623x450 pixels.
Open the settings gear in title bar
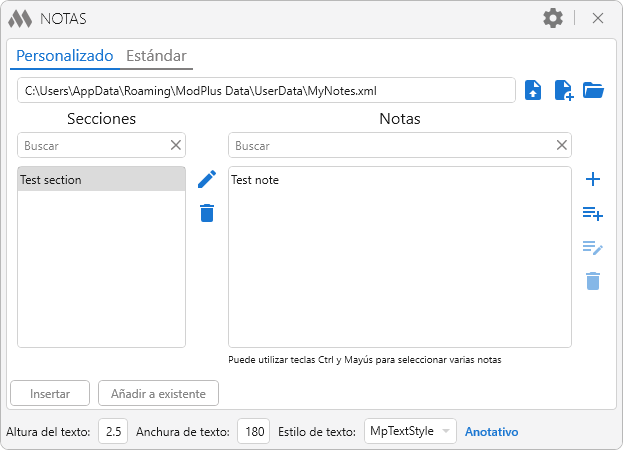553,18
